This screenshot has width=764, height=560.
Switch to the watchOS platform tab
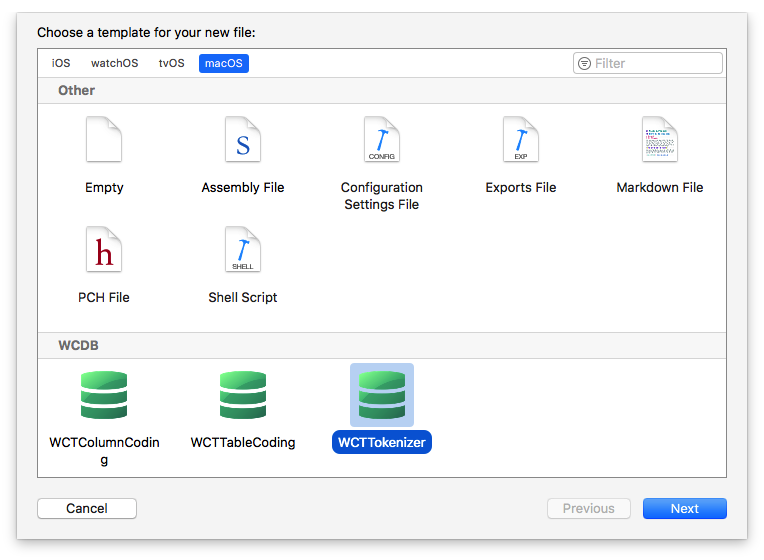click(114, 63)
